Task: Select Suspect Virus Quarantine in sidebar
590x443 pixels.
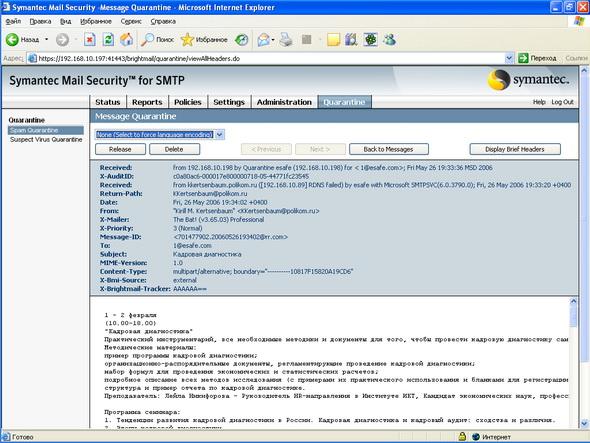Action: click(46, 139)
